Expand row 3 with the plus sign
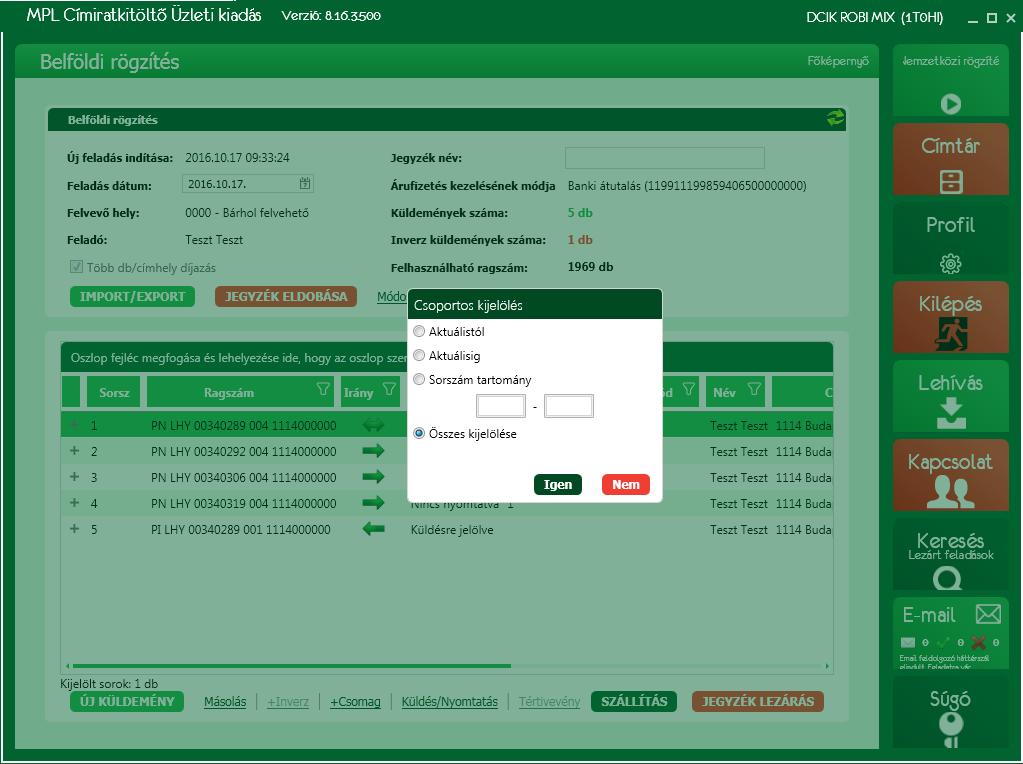 (74, 477)
